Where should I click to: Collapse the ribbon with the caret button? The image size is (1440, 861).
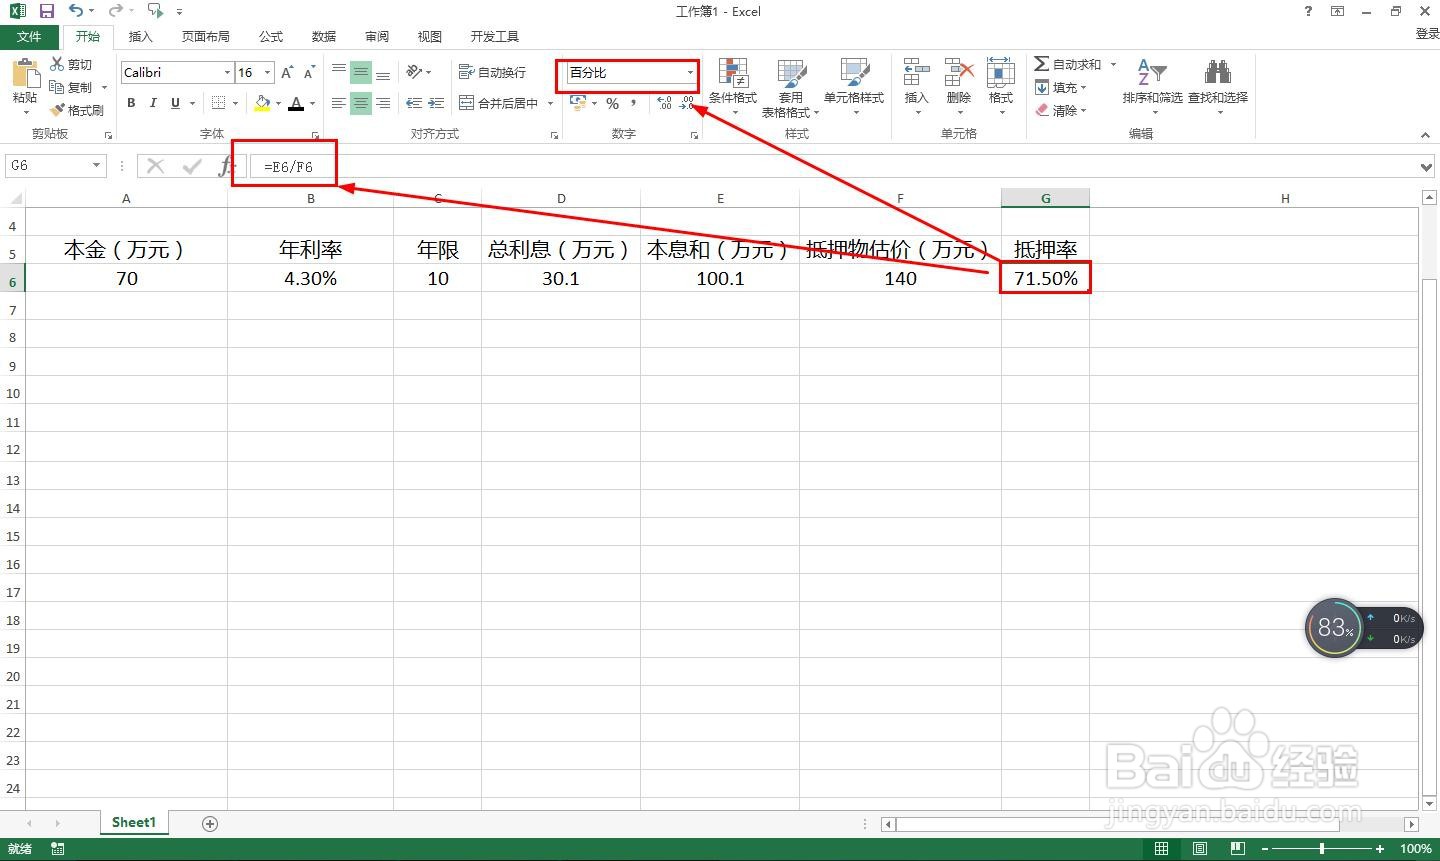[x=1427, y=134]
